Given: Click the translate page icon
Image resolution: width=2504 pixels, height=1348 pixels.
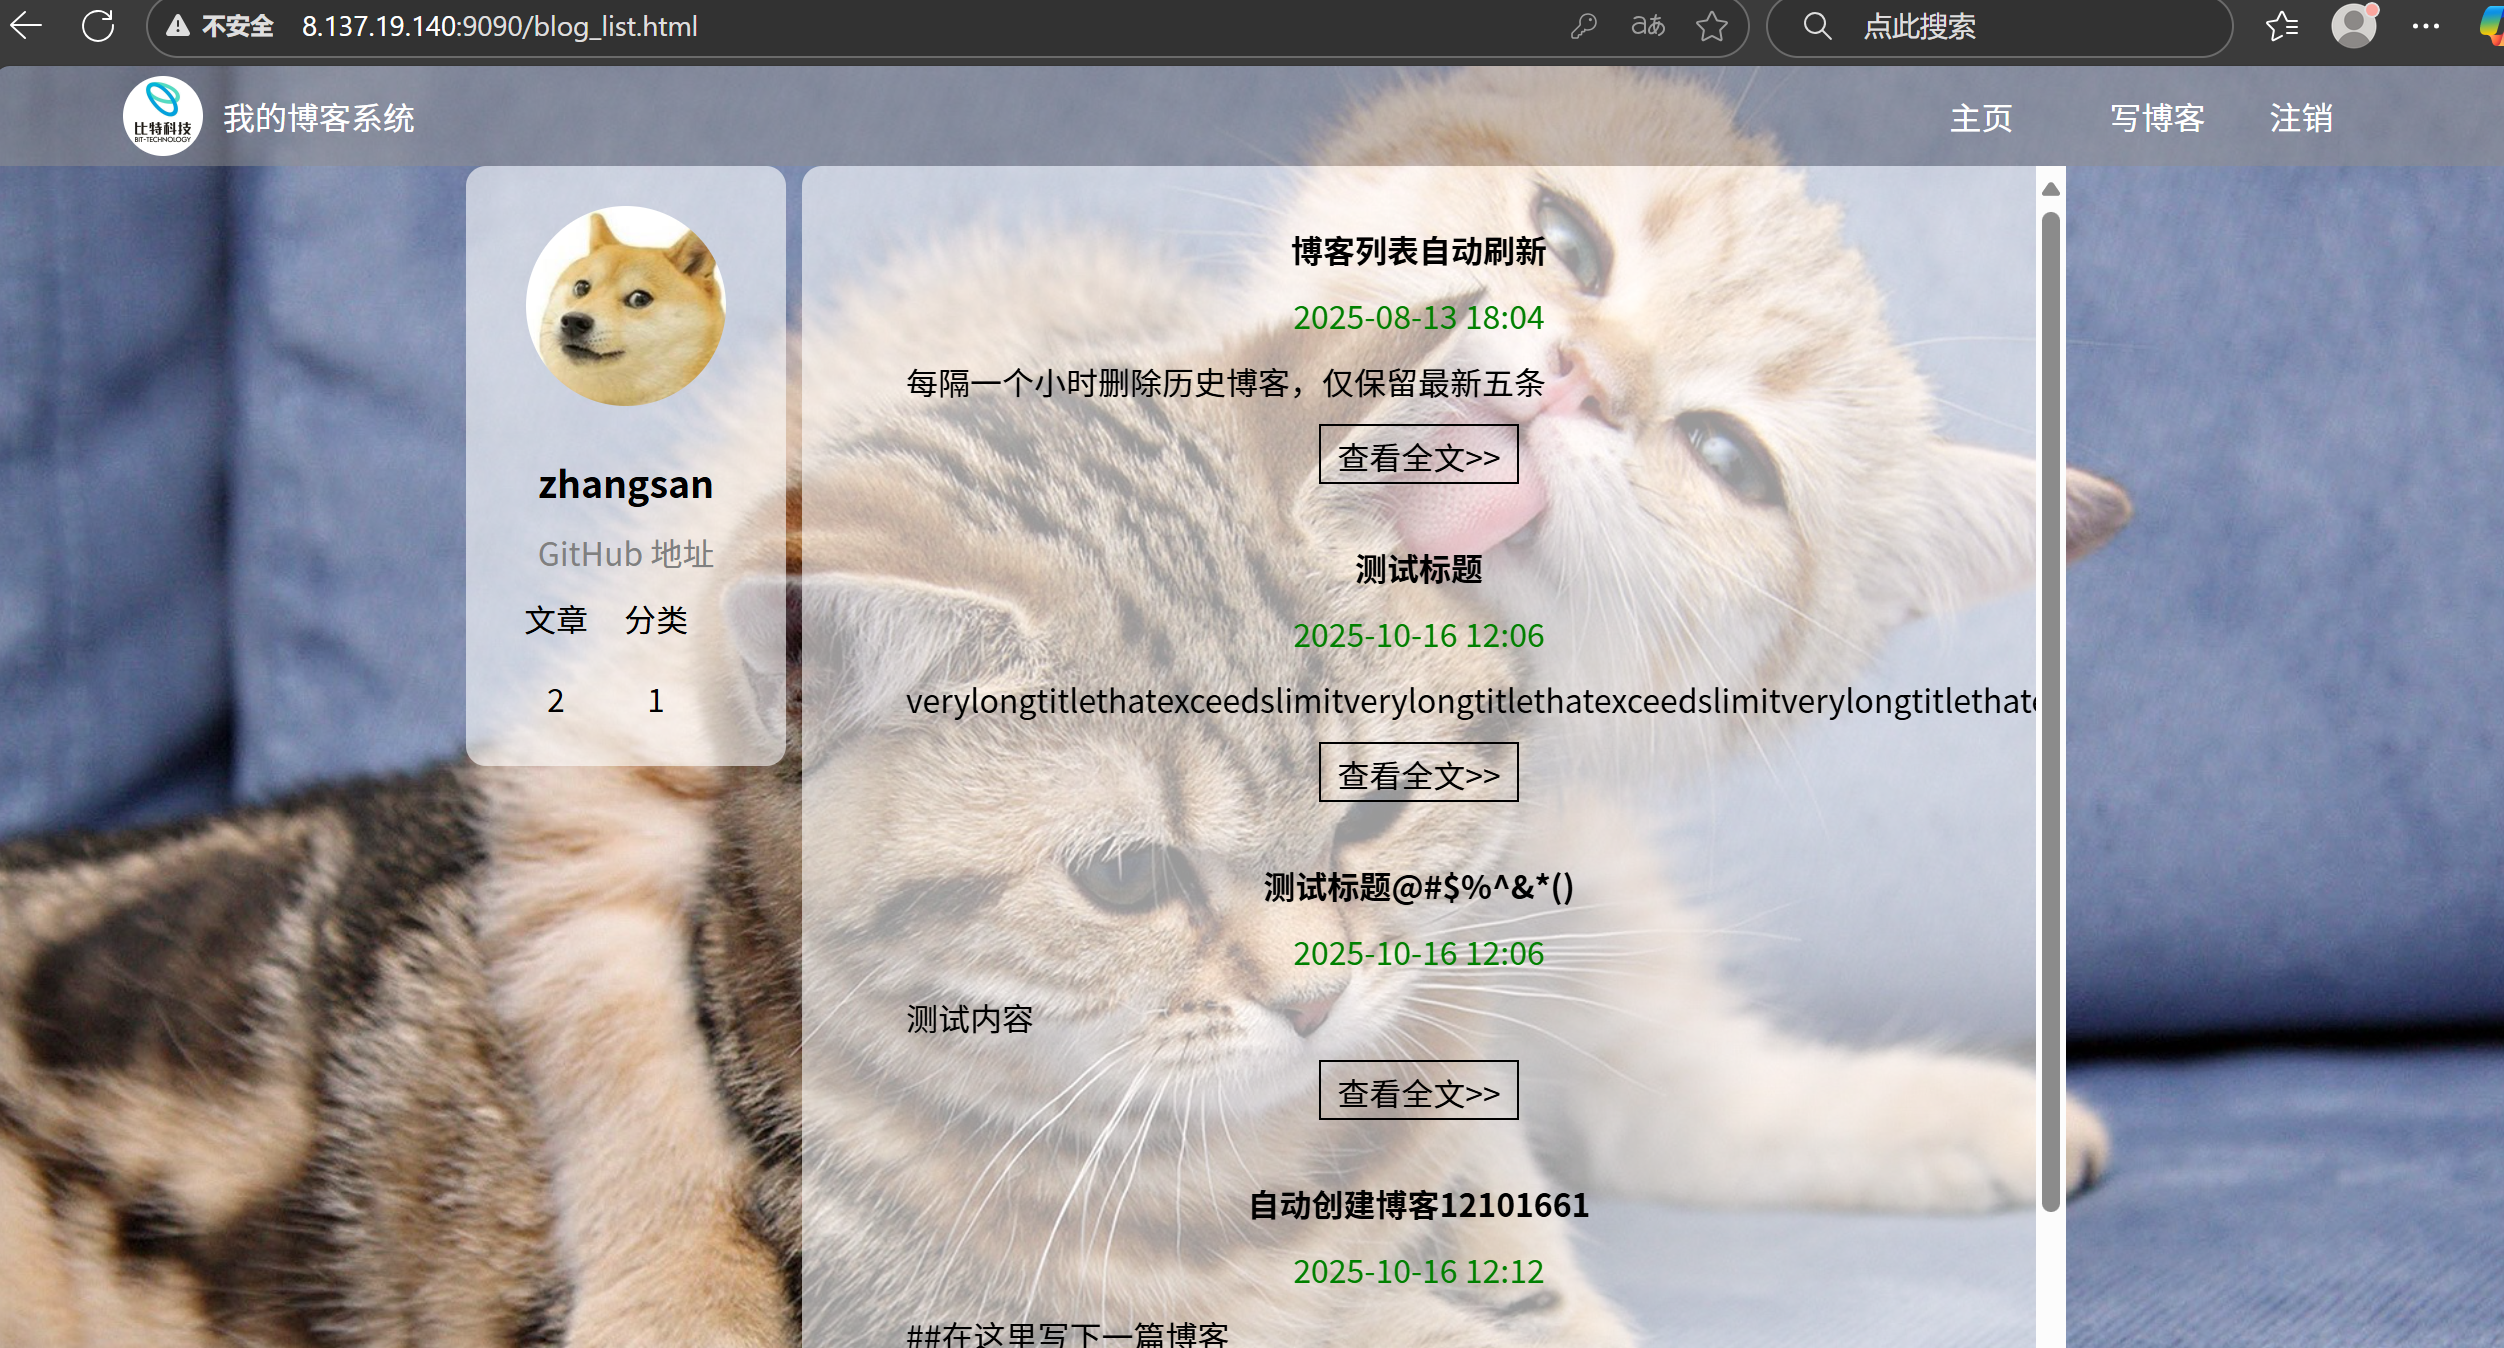Looking at the screenshot, I should (x=1648, y=26).
